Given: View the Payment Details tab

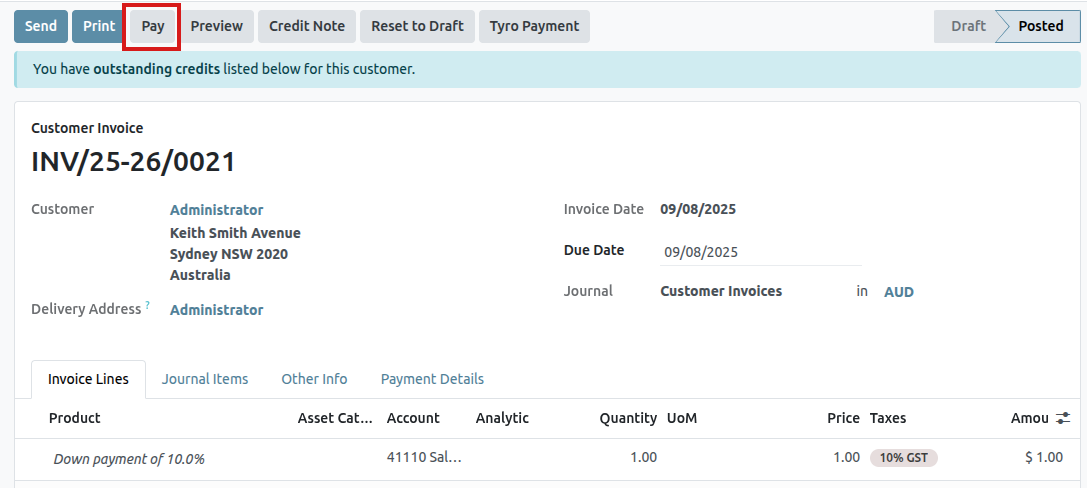Looking at the screenshot, I should (x=432, y=379).
